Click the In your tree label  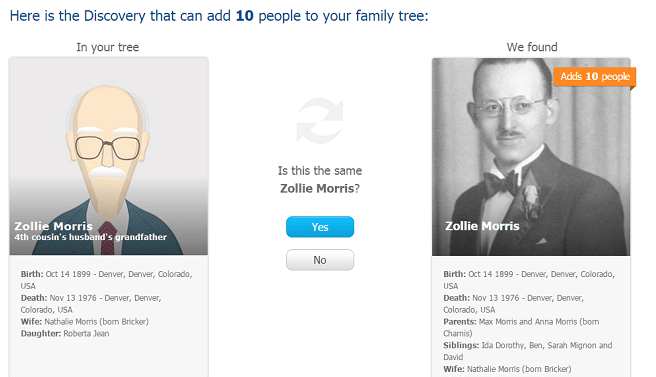[x=108, y=47]
